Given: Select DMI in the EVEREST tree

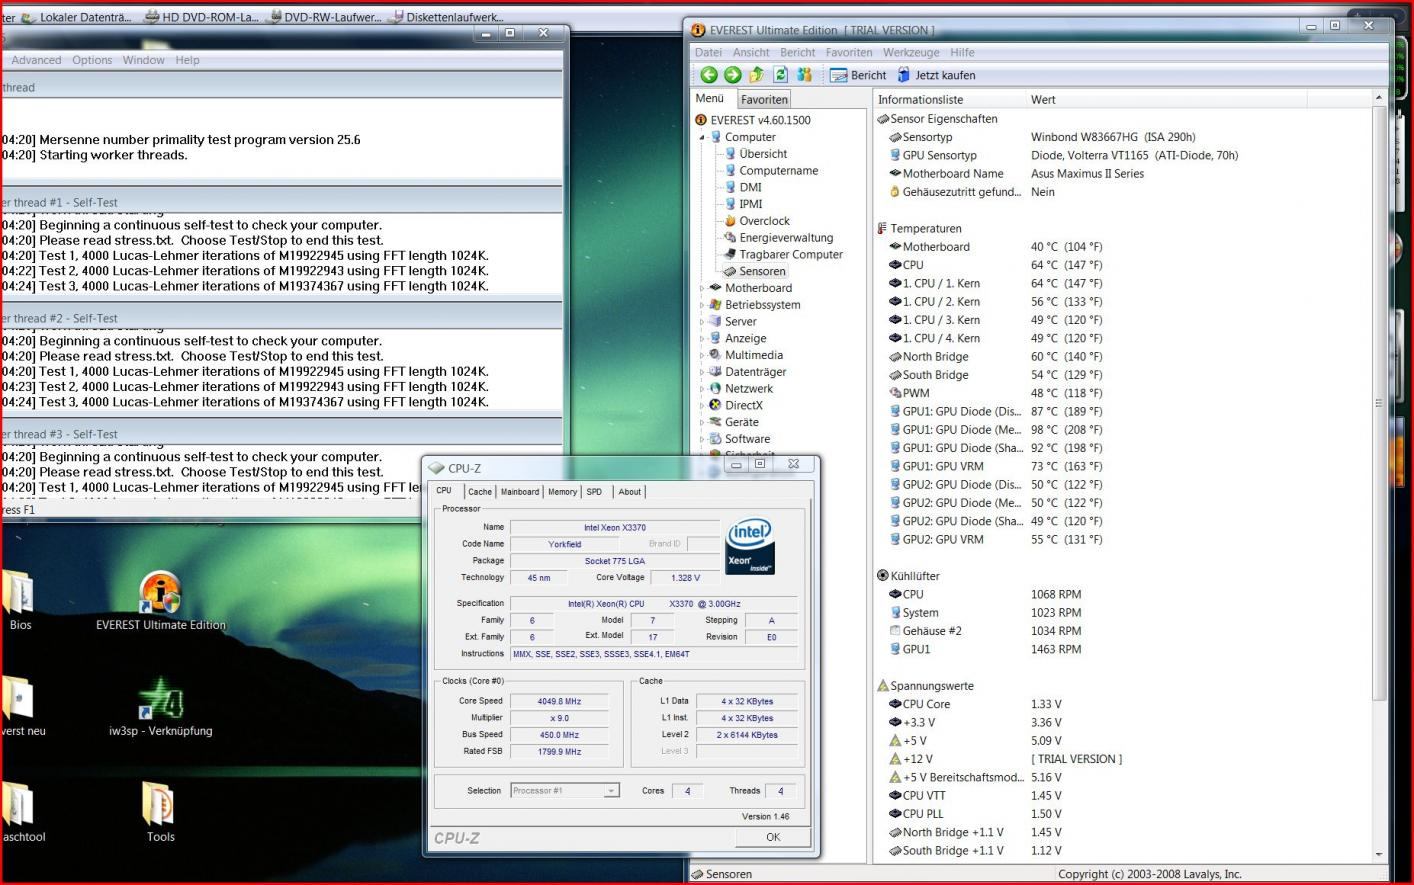Looking at the screenshot, I should click(750, 187).
